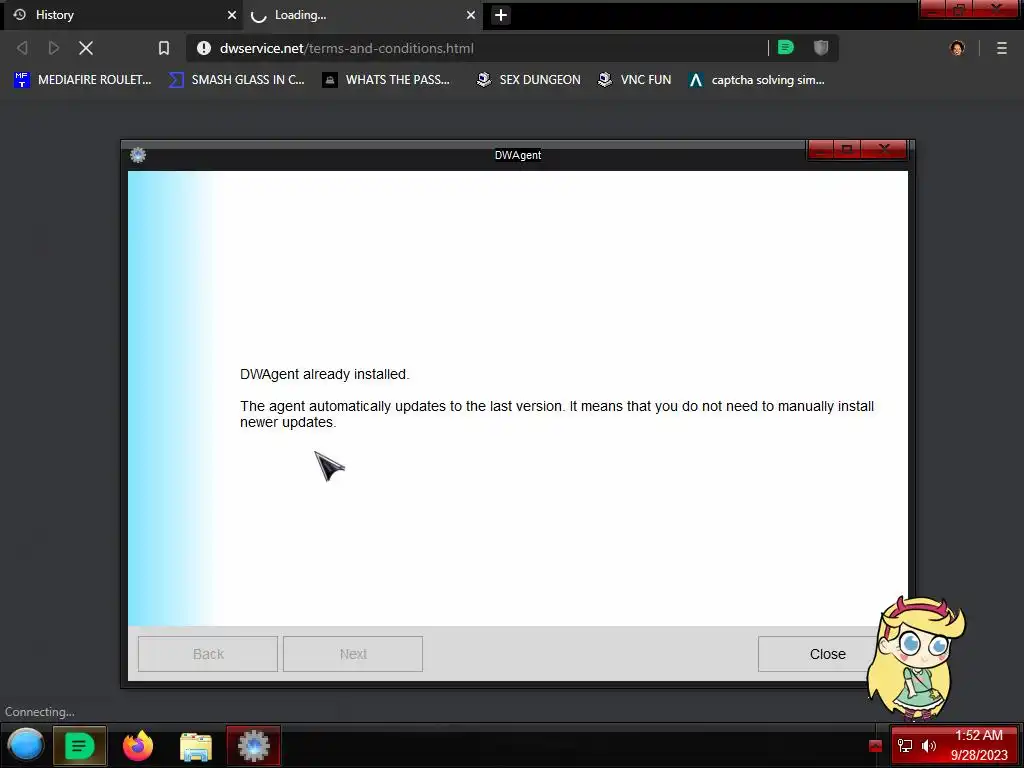Open SMASH GLASS IN C... bookmark
Screen dimensions: 1024x768
(236, 80)
